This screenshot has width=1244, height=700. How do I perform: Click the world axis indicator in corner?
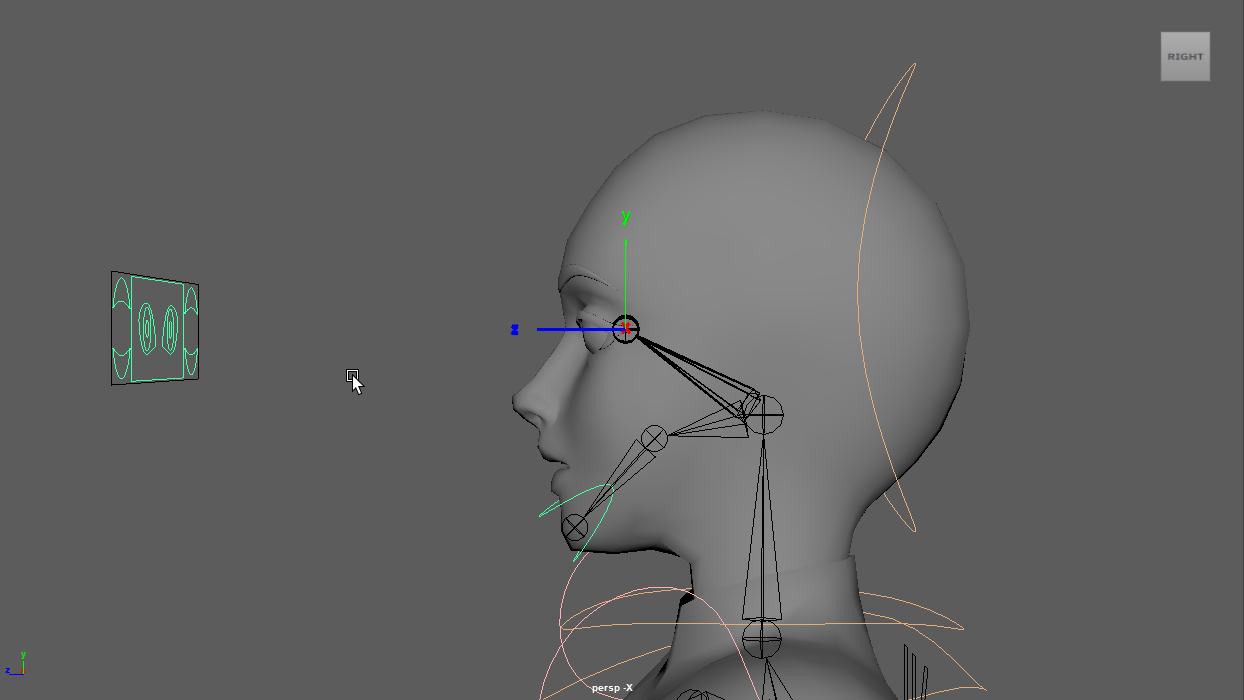point(15,664)
